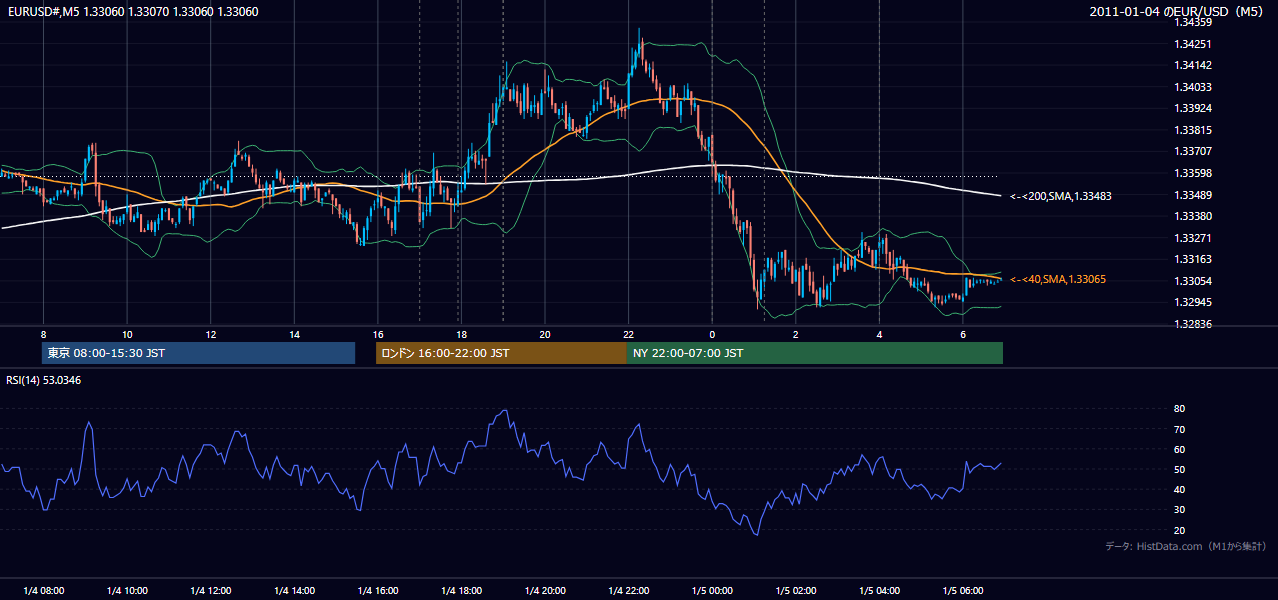Click price axis value 1.34142
The image size is (1278, 600).
pos(1194,65)
